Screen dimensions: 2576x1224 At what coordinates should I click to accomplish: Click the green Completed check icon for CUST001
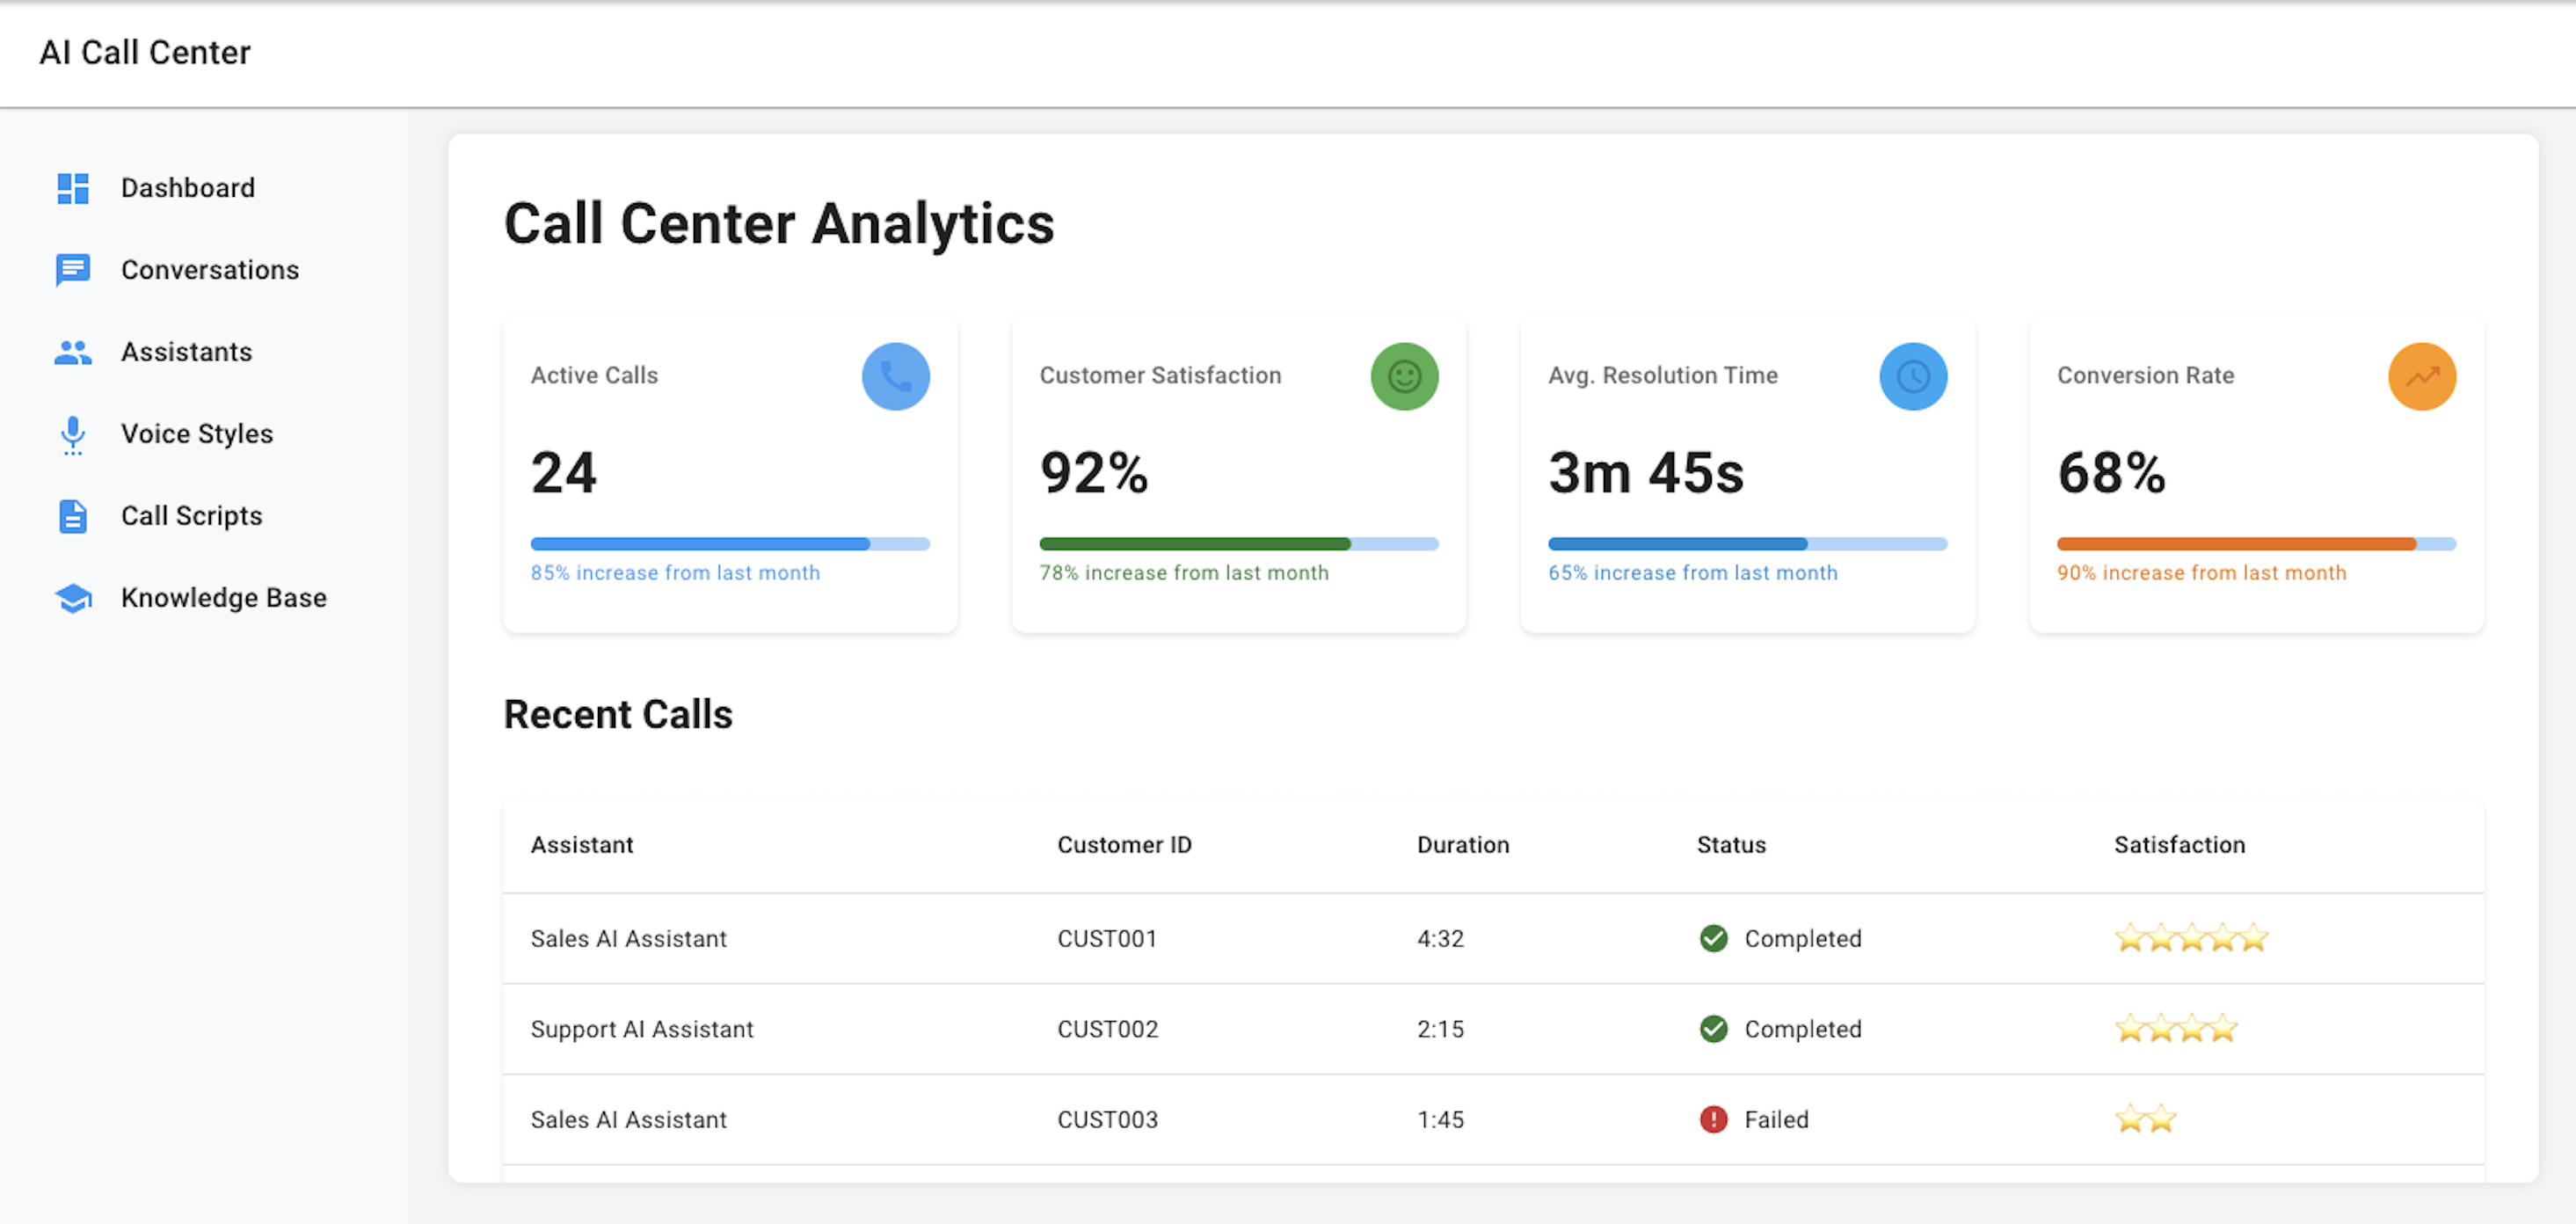point(1713,938)
